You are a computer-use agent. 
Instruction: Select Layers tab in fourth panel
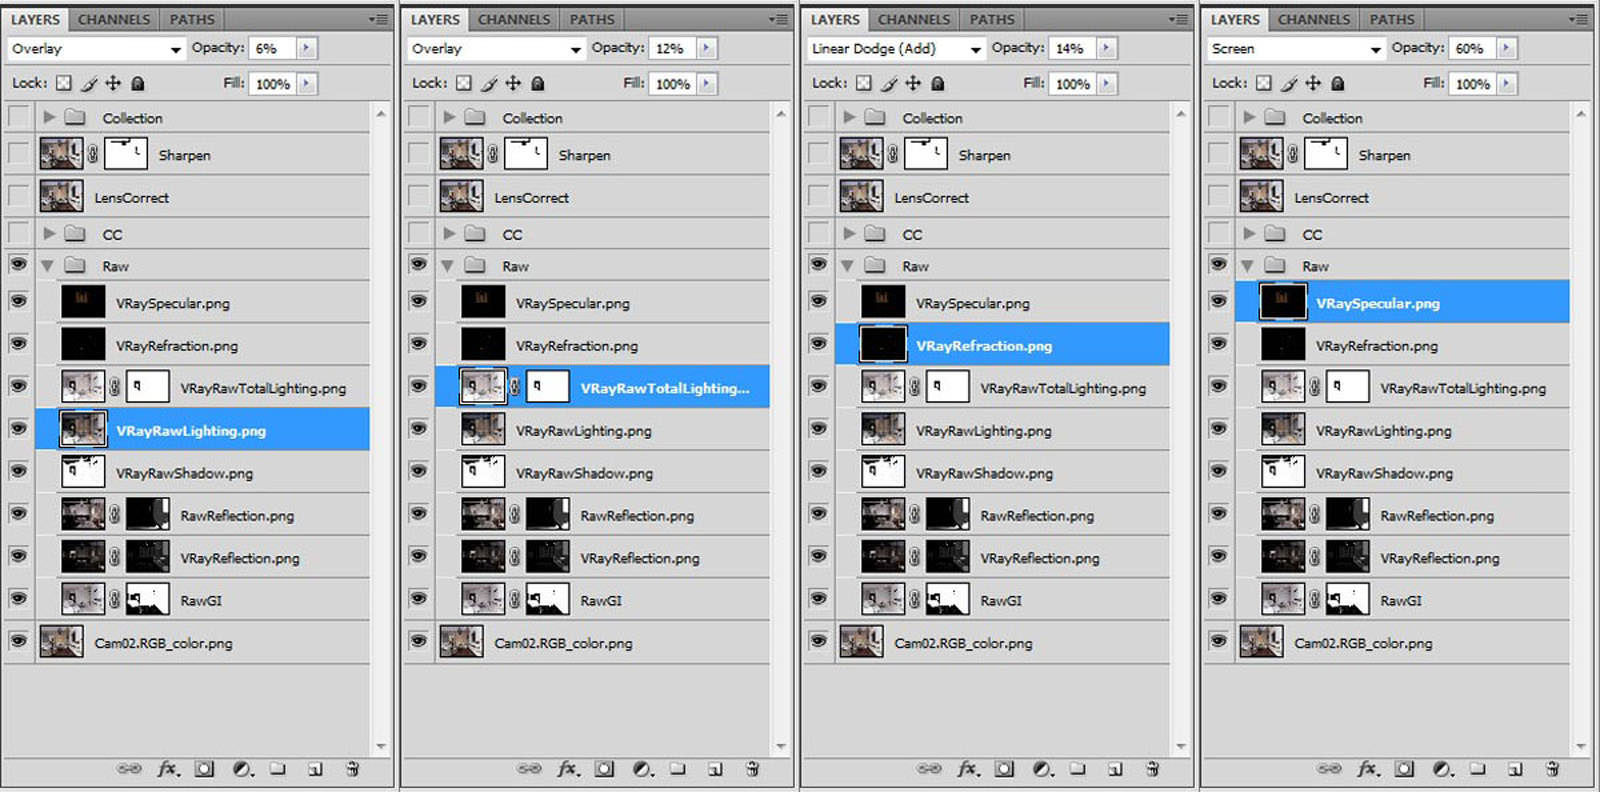[x=1235, y=19]
